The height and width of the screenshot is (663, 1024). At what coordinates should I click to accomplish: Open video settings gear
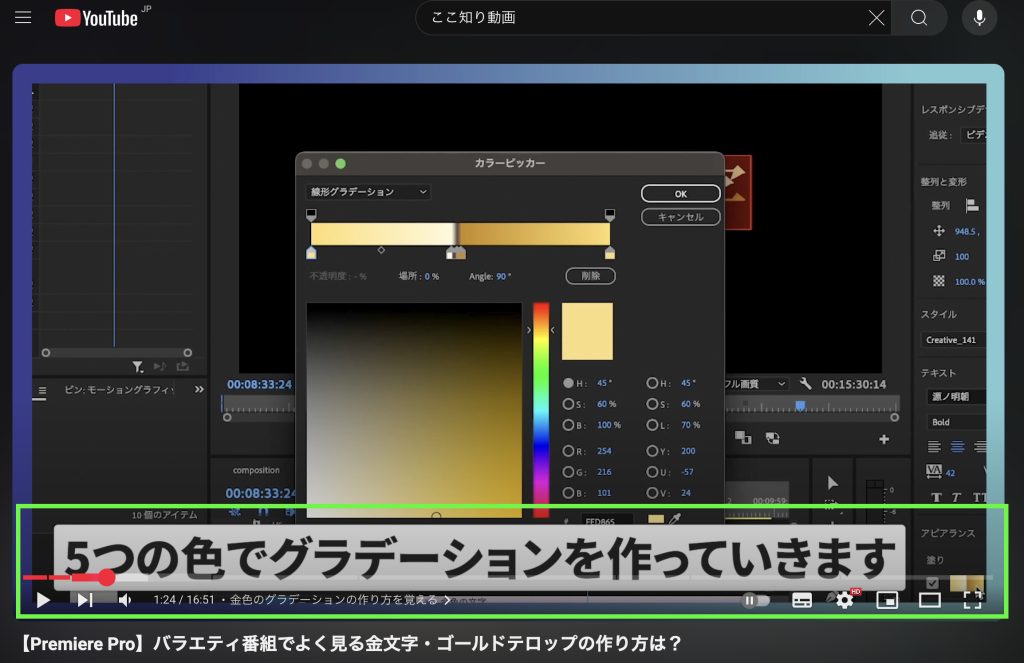(x=845, y=600)
